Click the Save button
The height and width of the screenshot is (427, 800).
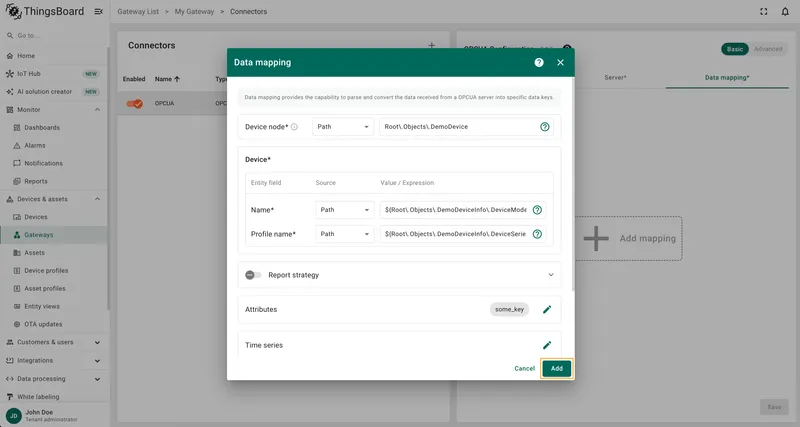coord(774,407)
